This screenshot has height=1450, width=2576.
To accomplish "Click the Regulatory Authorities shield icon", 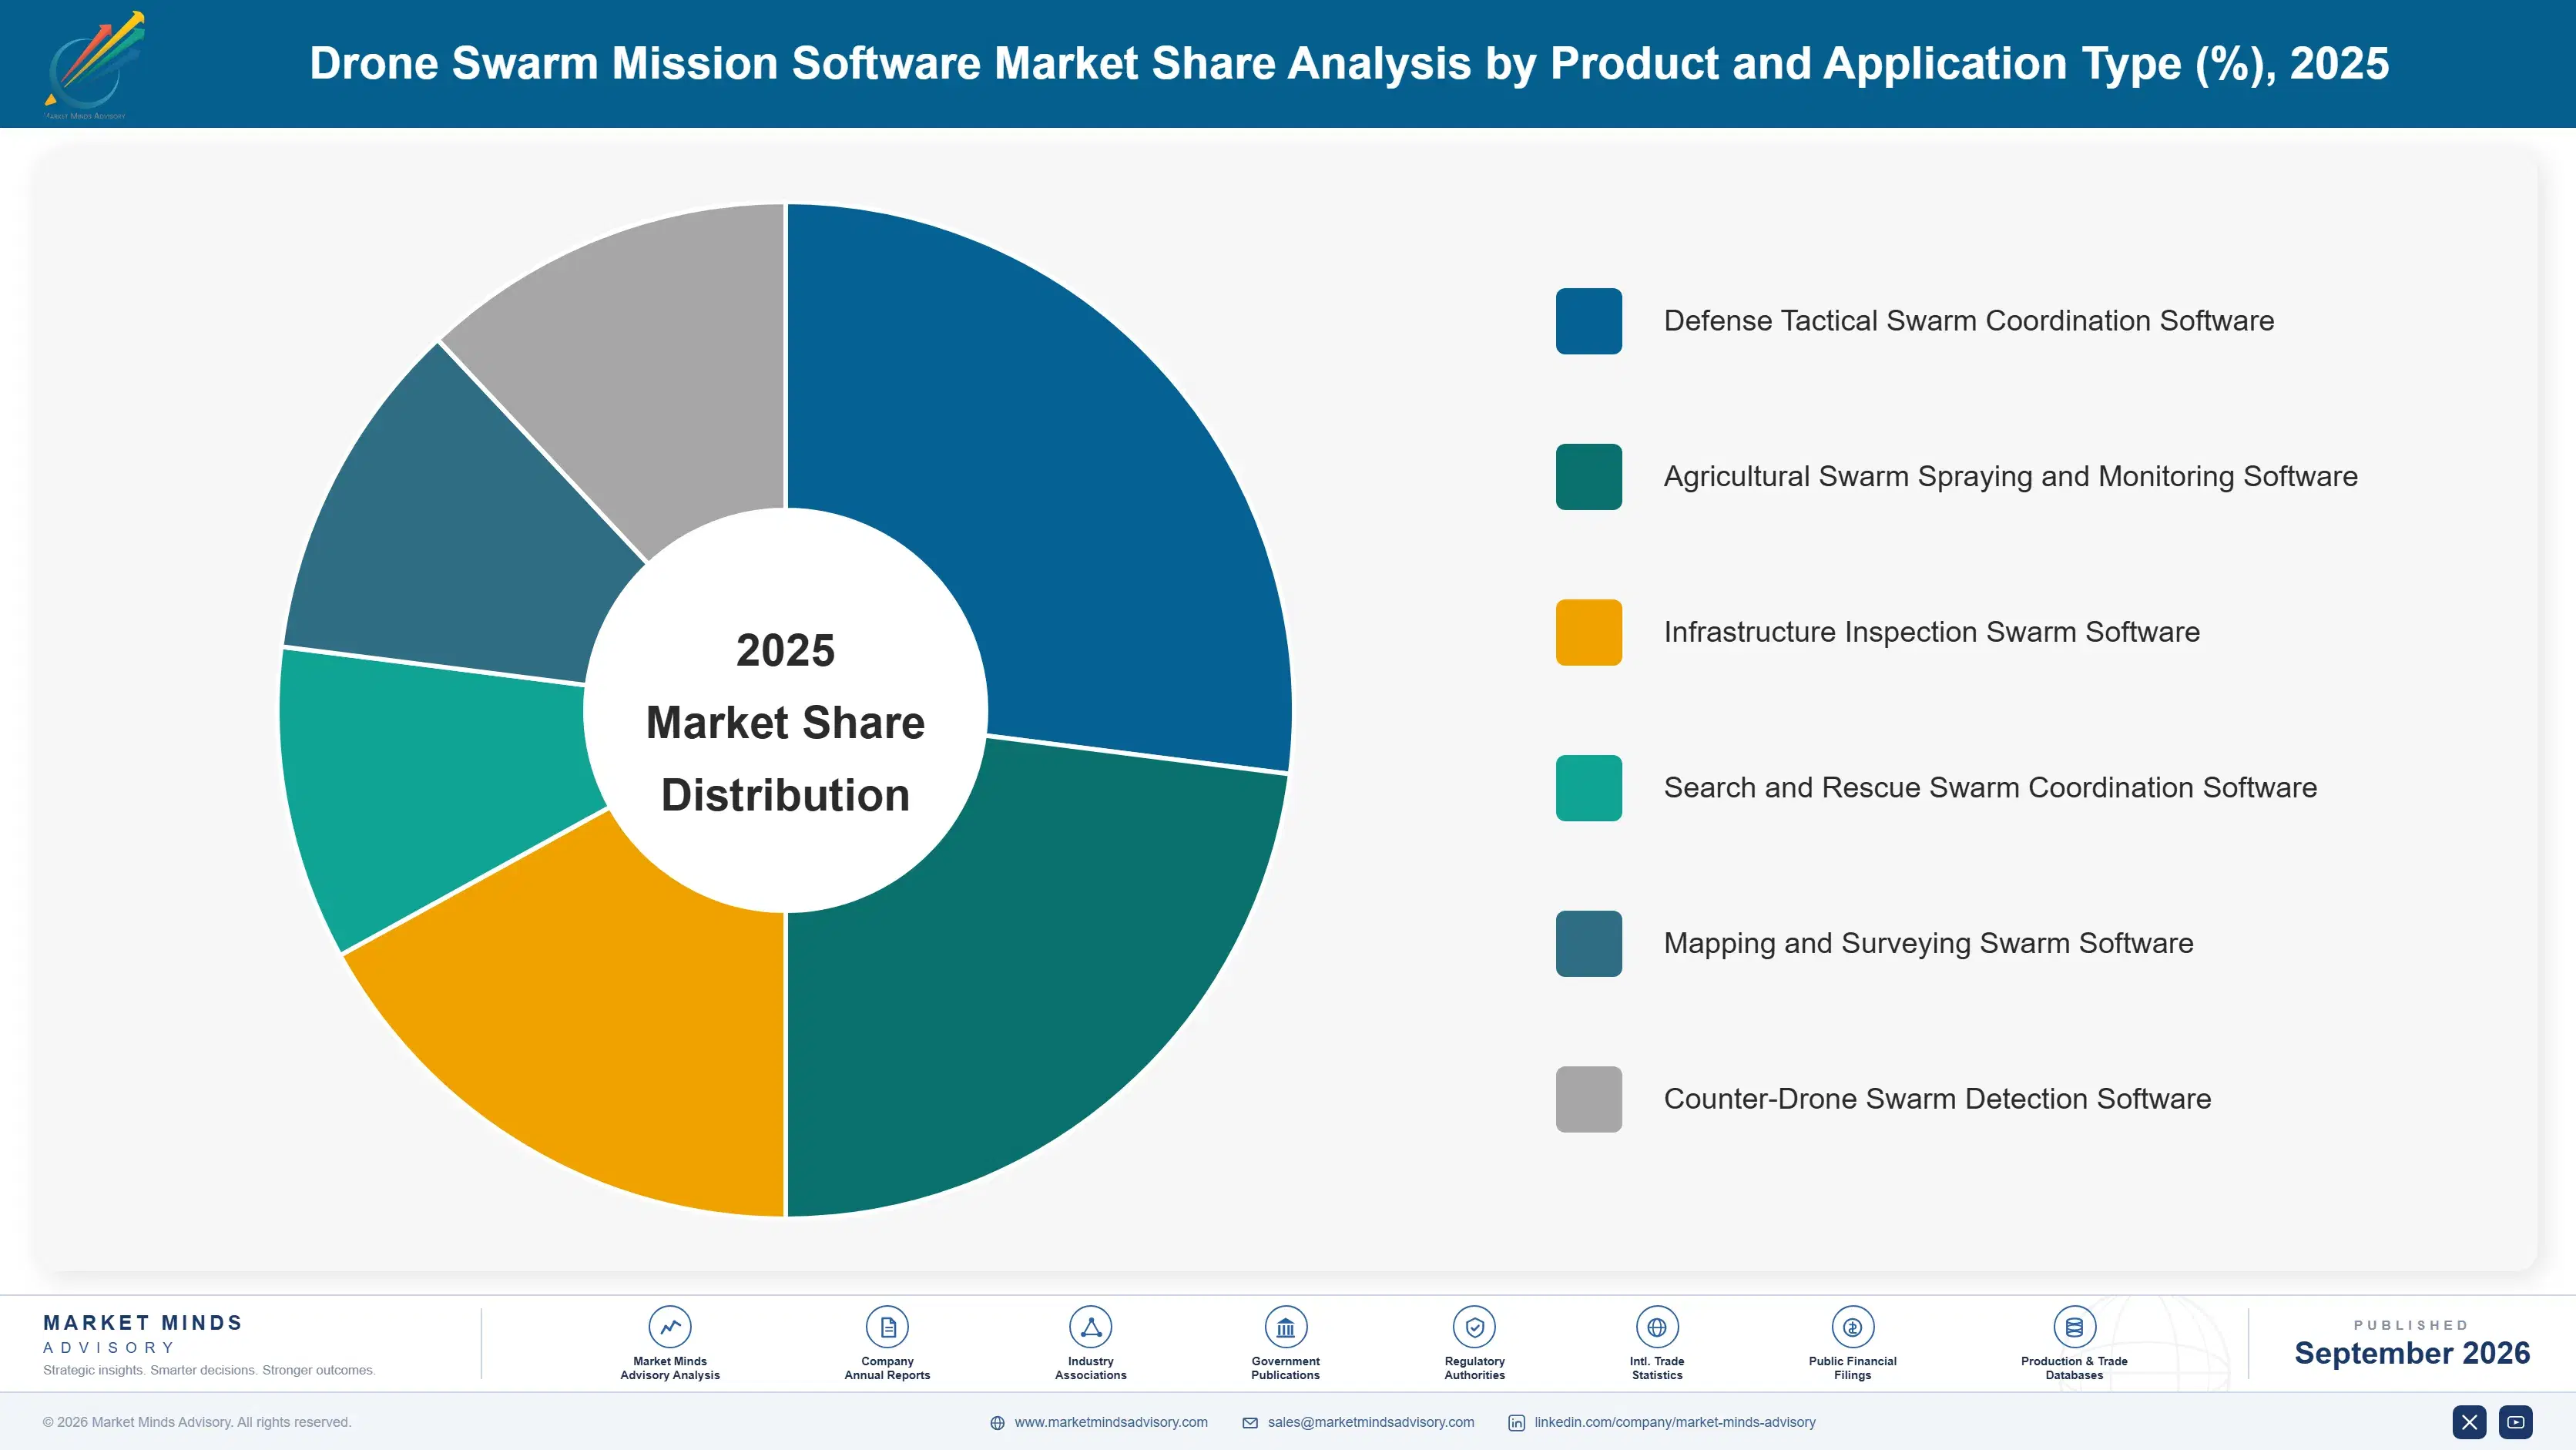I will coord(1474,1327).
